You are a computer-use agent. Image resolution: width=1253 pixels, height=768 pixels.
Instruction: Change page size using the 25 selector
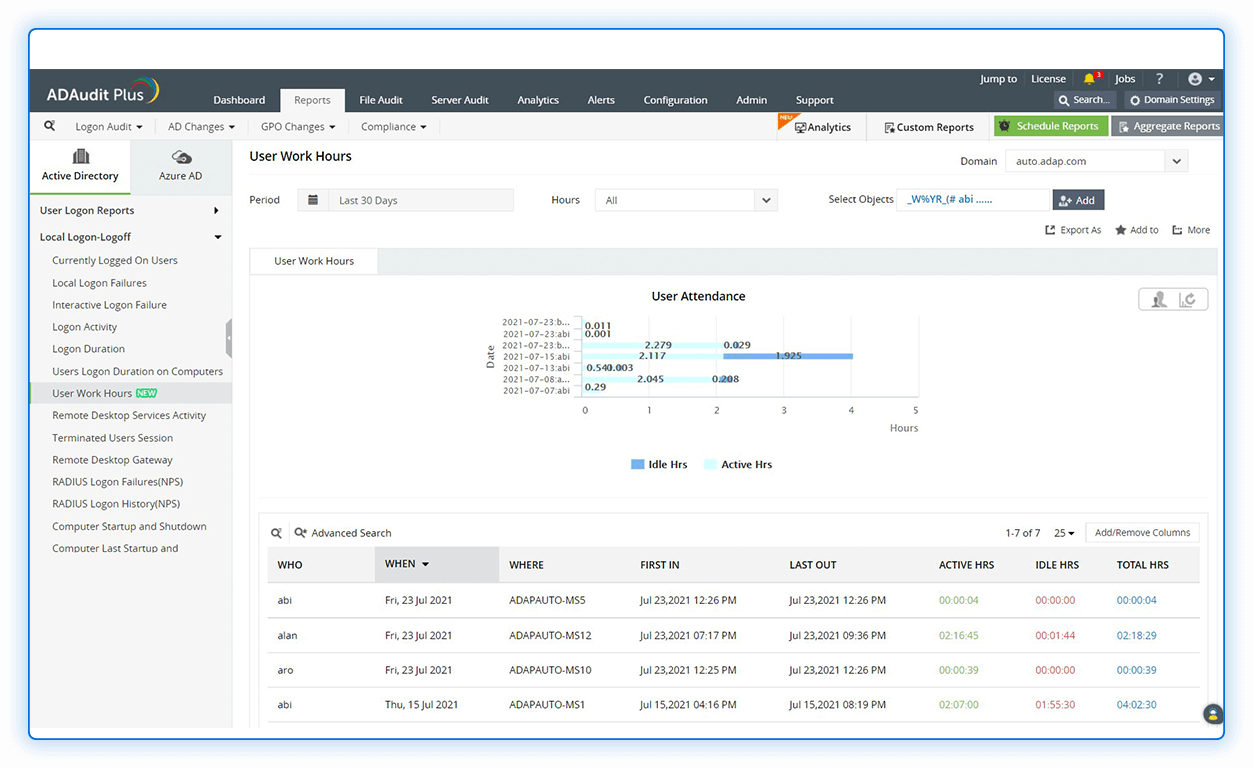tap(1063, 532)
